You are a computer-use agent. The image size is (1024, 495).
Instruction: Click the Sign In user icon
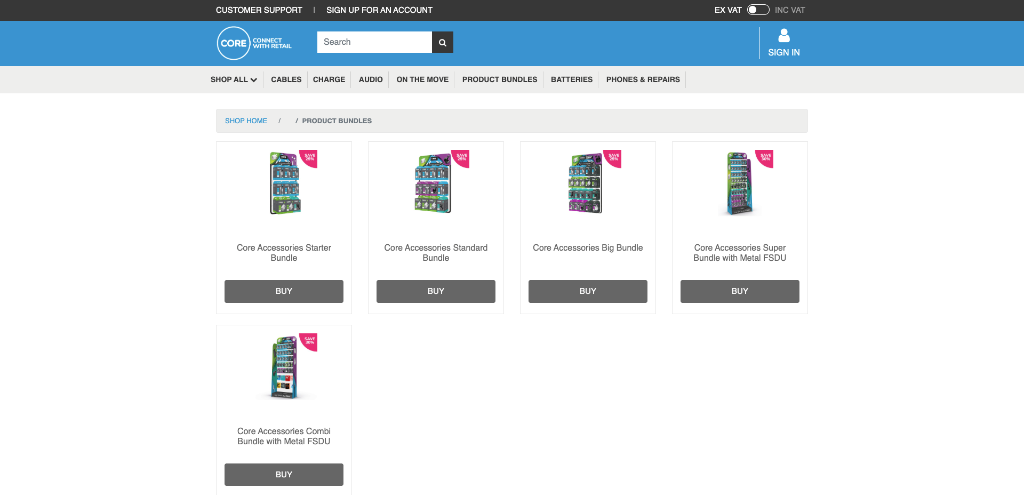tap(784, 35)
